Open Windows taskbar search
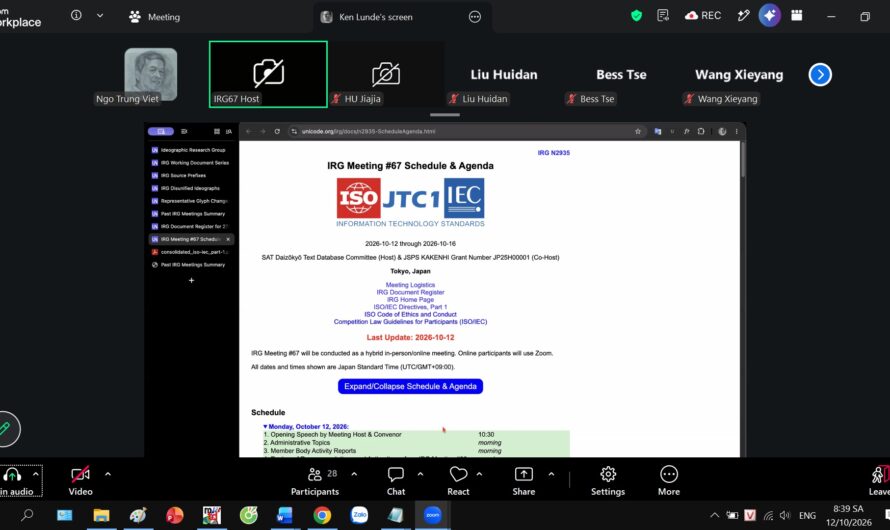The height and width of the screenshot is (530, 890). (x=27, y=515)
